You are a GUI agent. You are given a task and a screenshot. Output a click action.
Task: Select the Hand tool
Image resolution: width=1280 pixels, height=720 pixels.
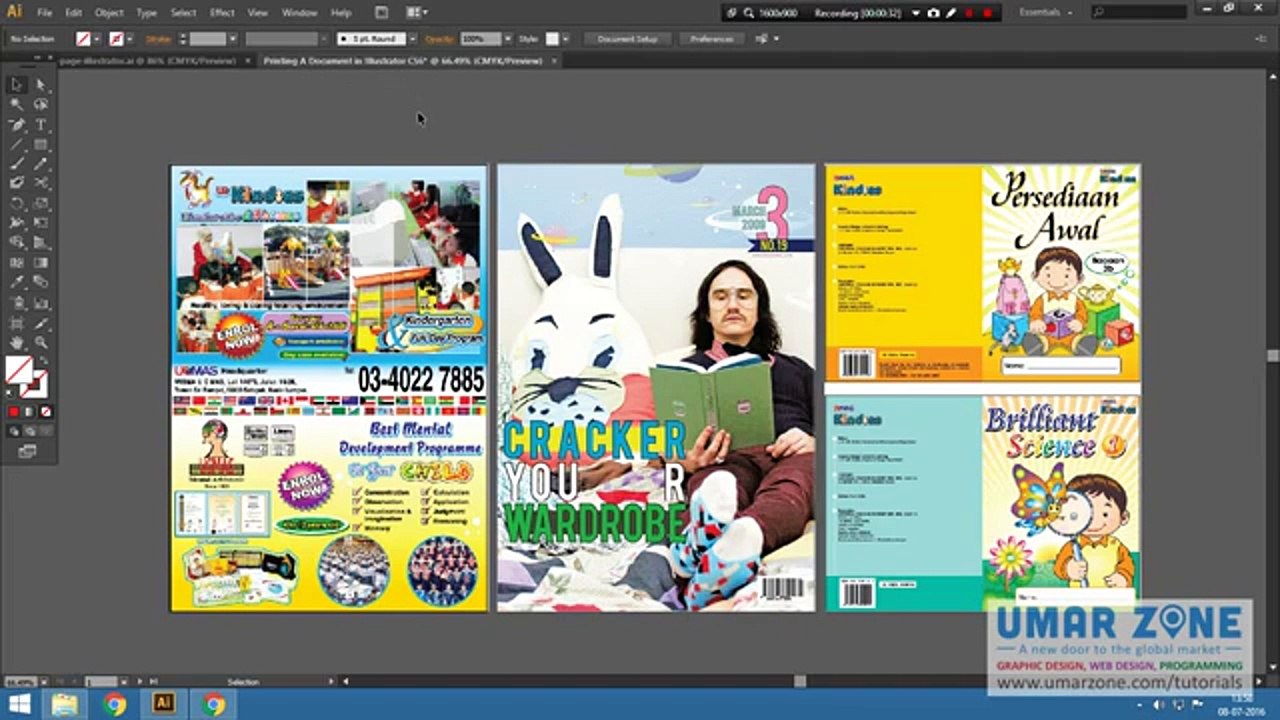pyautogui.click(x=17, y=342)
